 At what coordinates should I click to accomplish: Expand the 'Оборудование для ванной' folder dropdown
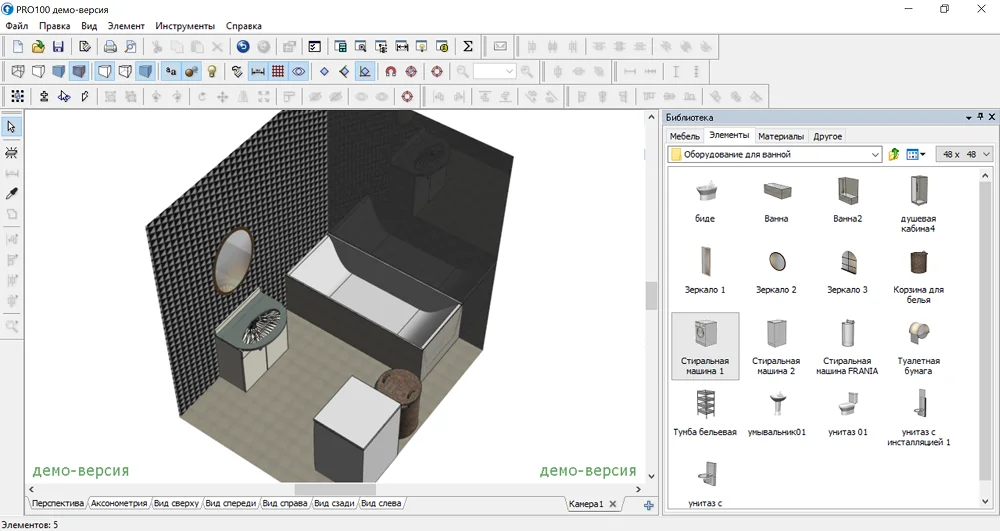click(x=876, y=154)
